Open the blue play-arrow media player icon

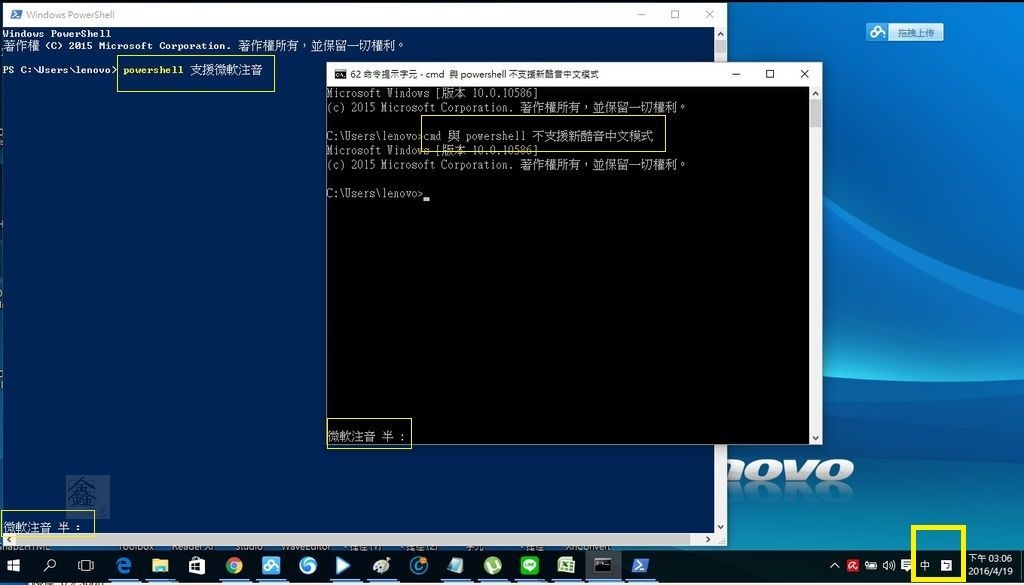click(344, 565)
